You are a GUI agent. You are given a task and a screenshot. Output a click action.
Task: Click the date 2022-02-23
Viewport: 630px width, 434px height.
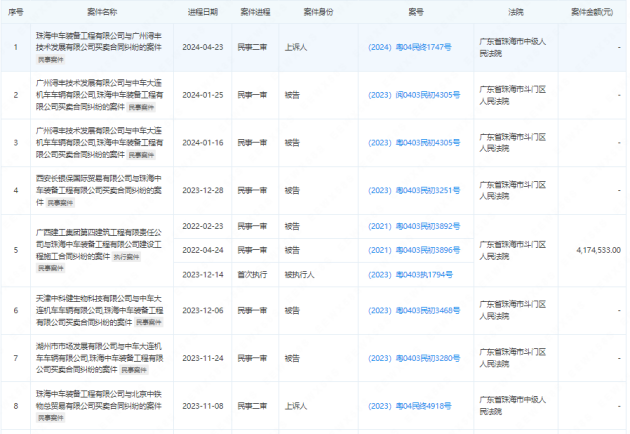tap(202, 227)
